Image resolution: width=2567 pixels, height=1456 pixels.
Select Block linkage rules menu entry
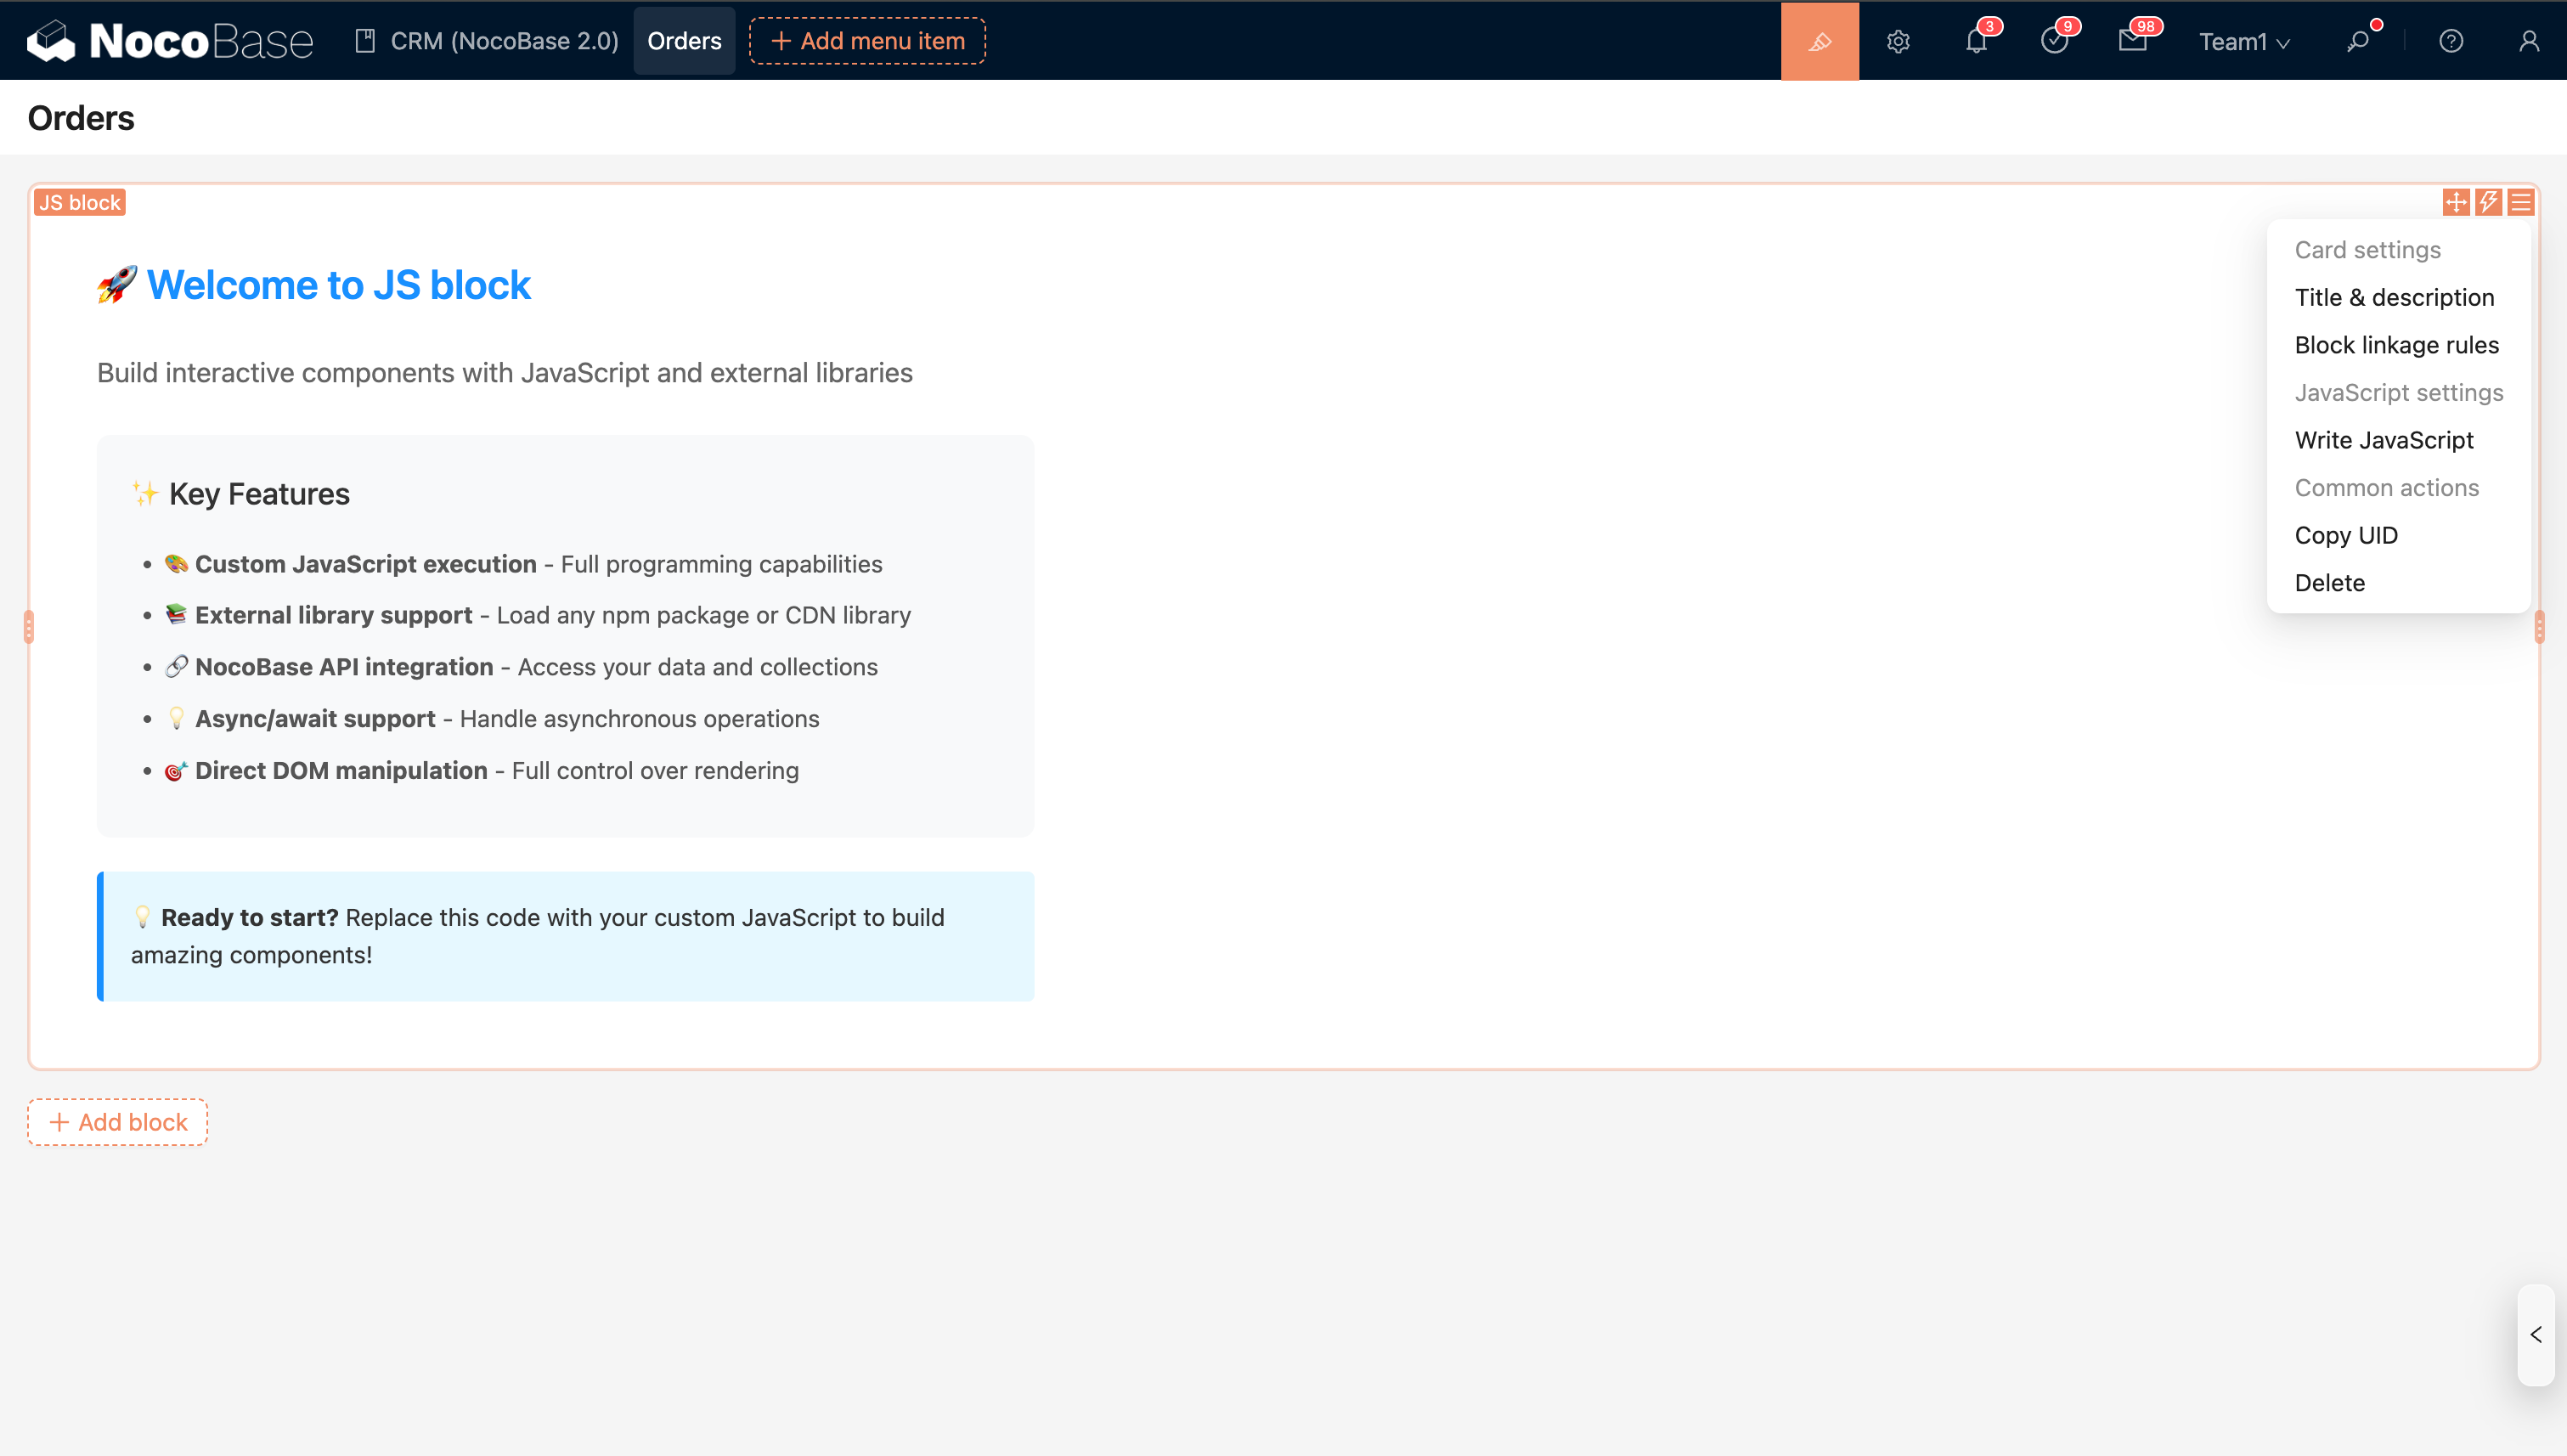[2396, 345]
